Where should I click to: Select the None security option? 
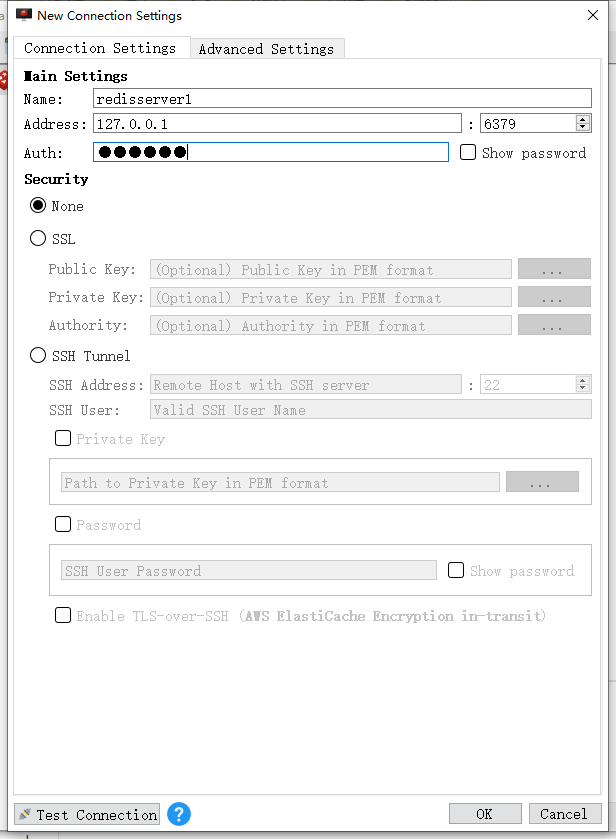pyautogui.click(x=36, y=206)
